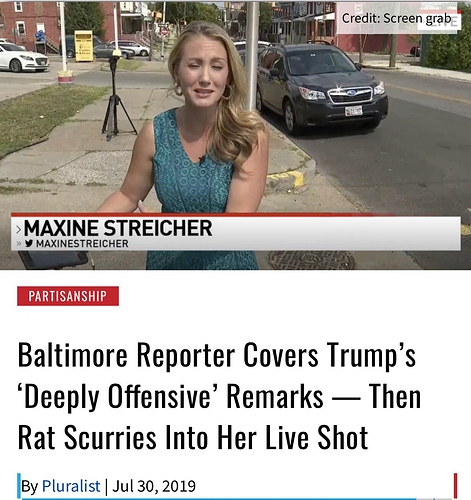Click the LIVE badge in the video corner
Image resolution: width=471 pixels, height=500 pixels.
pos(439,20)
